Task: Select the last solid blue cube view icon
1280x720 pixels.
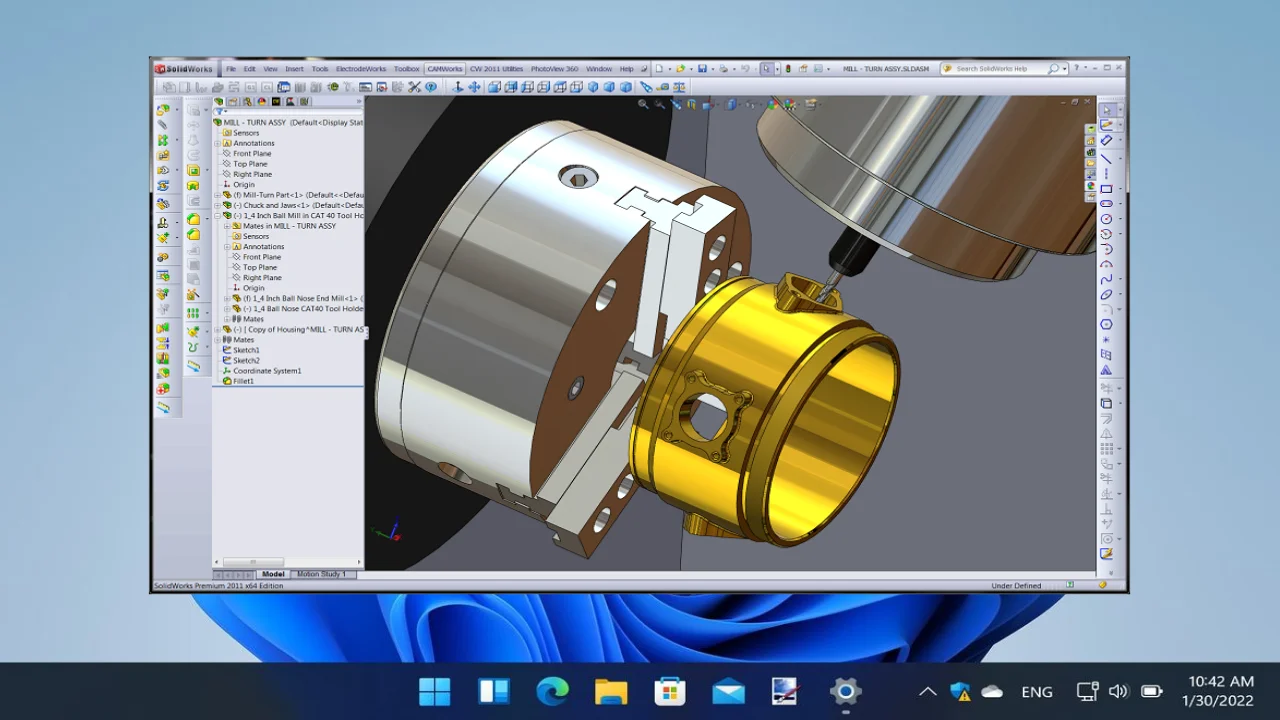Action: click(x=626, y=87)
